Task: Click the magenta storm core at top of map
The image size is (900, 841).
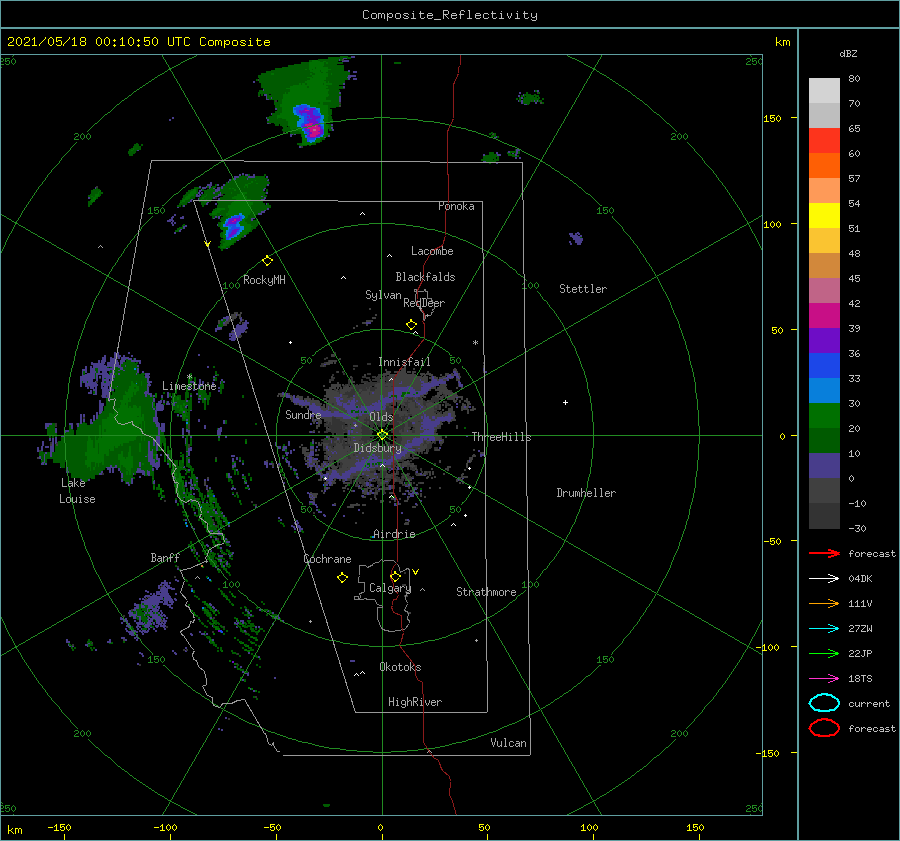Action: tap(313, 130)
